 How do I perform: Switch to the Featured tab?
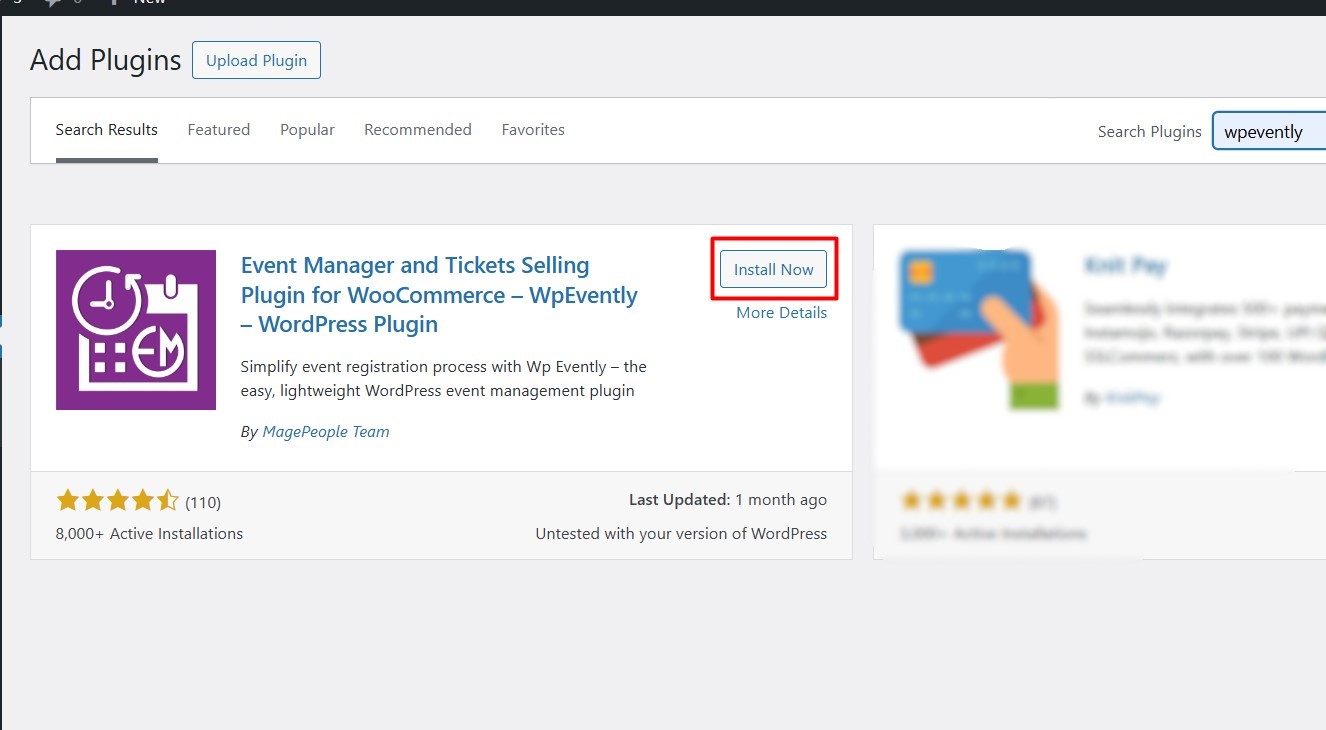pos(219,130)
